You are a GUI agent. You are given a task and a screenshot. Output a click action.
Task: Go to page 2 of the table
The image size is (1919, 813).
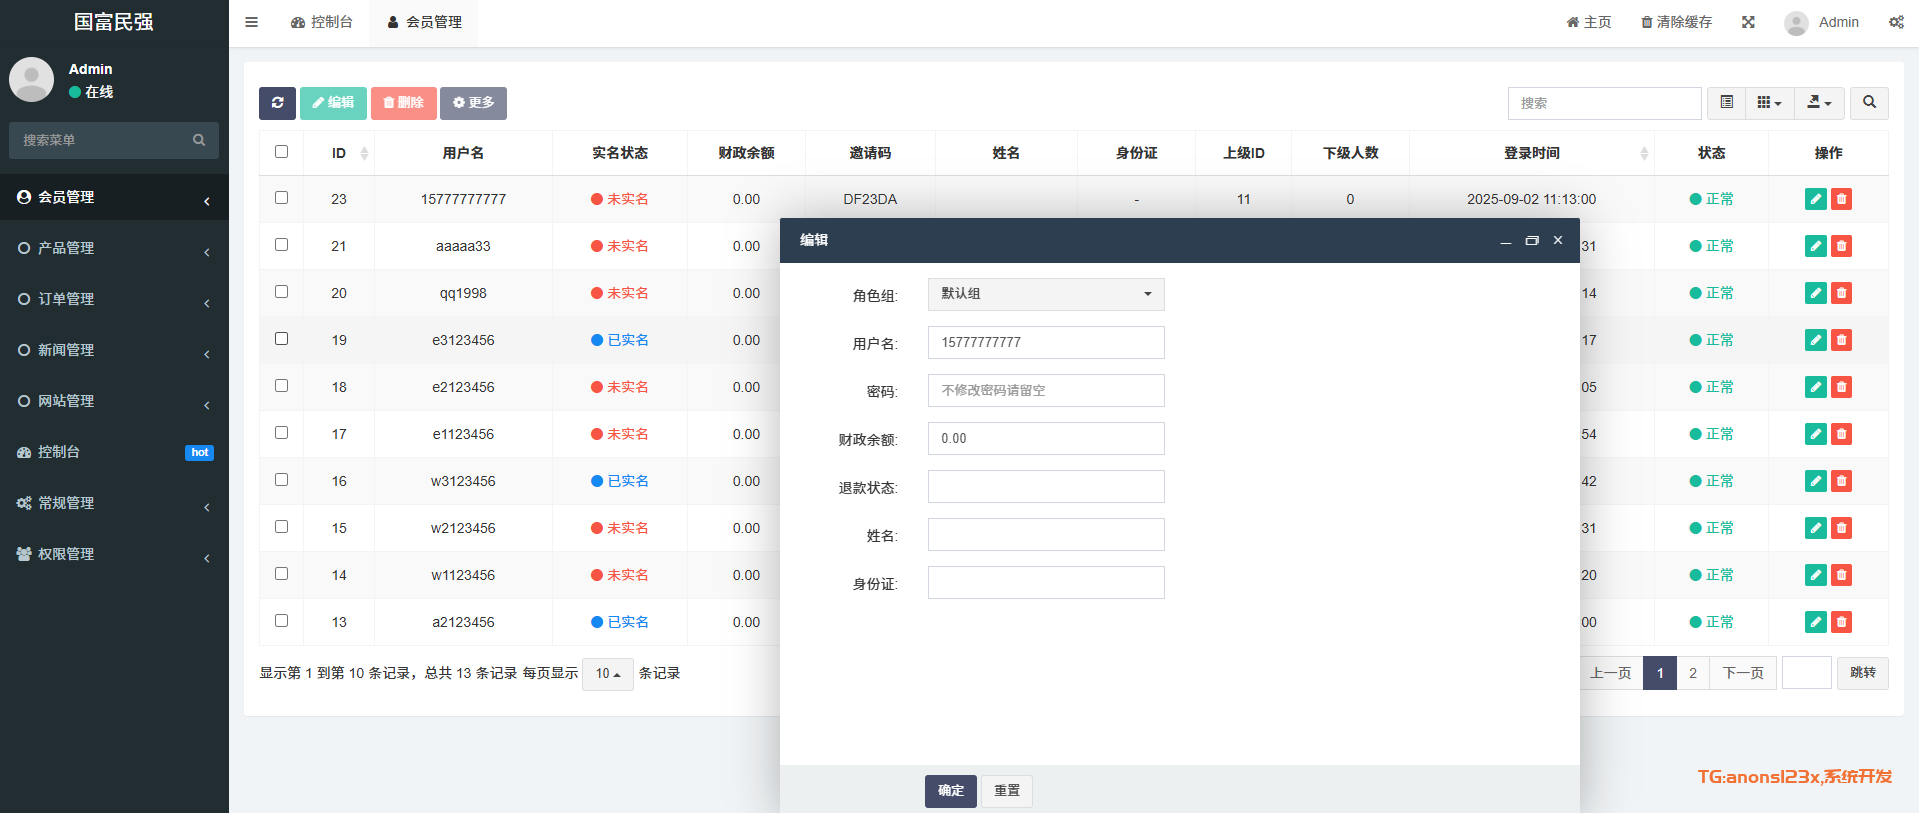click(x=1692, y=673)
